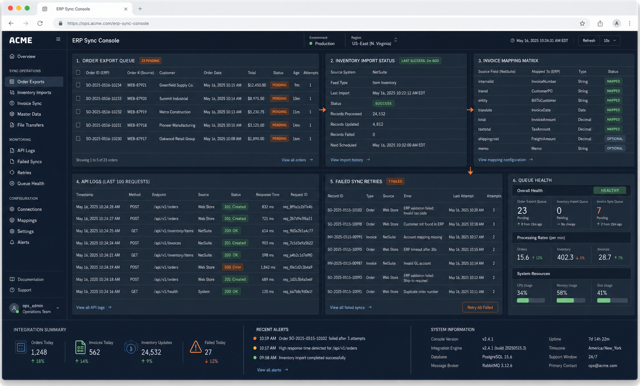Check the Pioneer Manufacturing order row
Screen dimensions: 640x386
(78, 125)
